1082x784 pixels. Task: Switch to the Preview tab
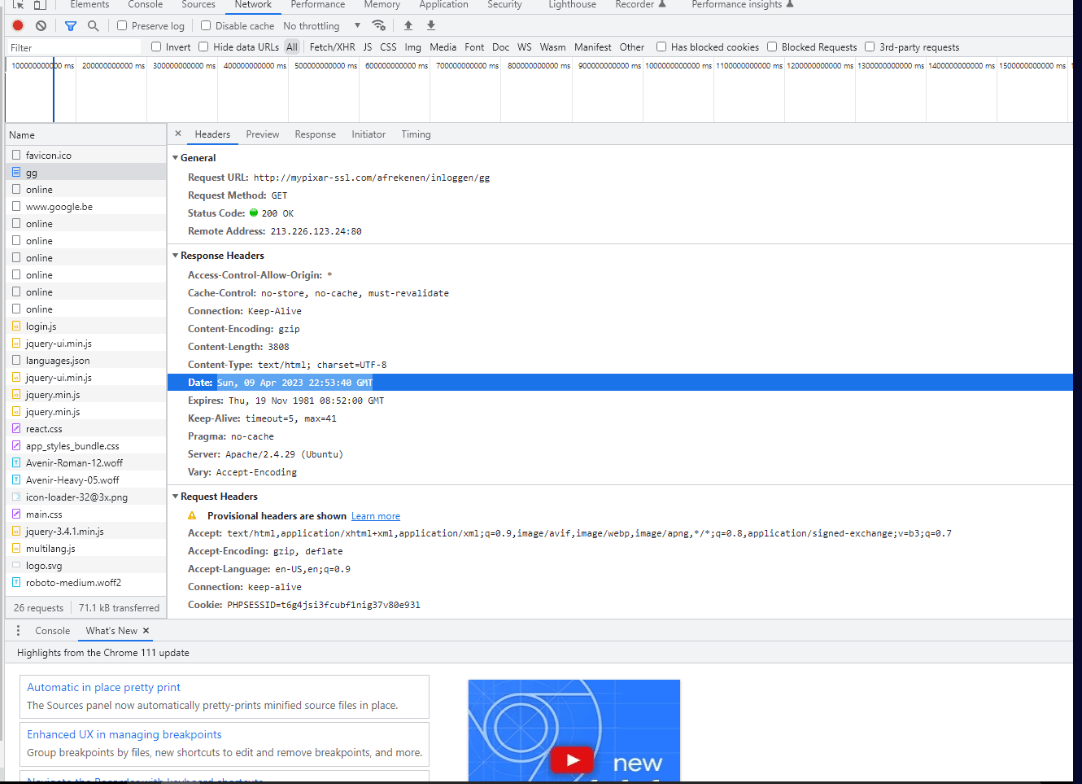[x=262, y=135]
